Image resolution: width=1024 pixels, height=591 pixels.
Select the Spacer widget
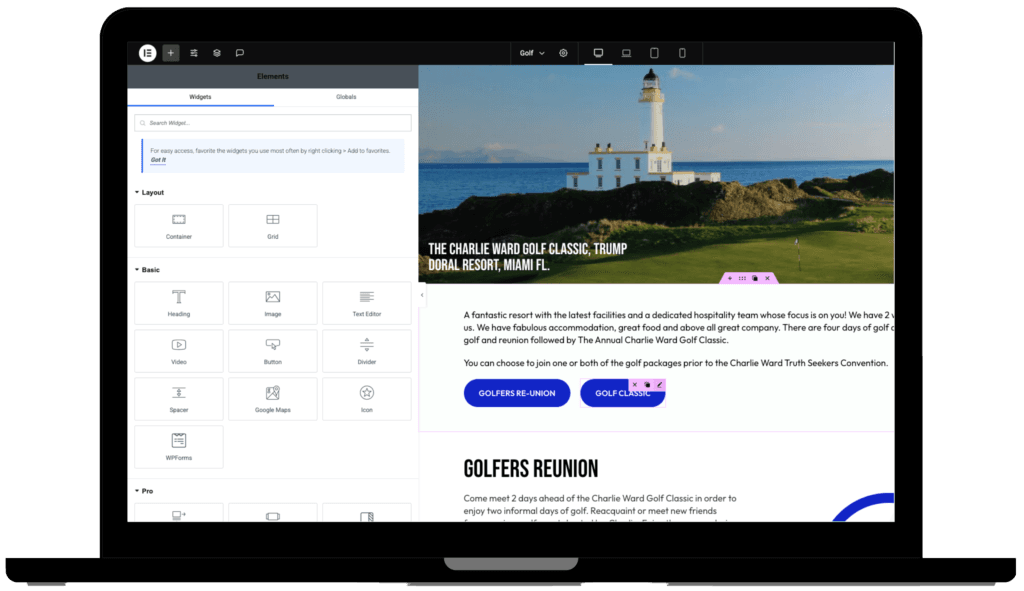179,399
